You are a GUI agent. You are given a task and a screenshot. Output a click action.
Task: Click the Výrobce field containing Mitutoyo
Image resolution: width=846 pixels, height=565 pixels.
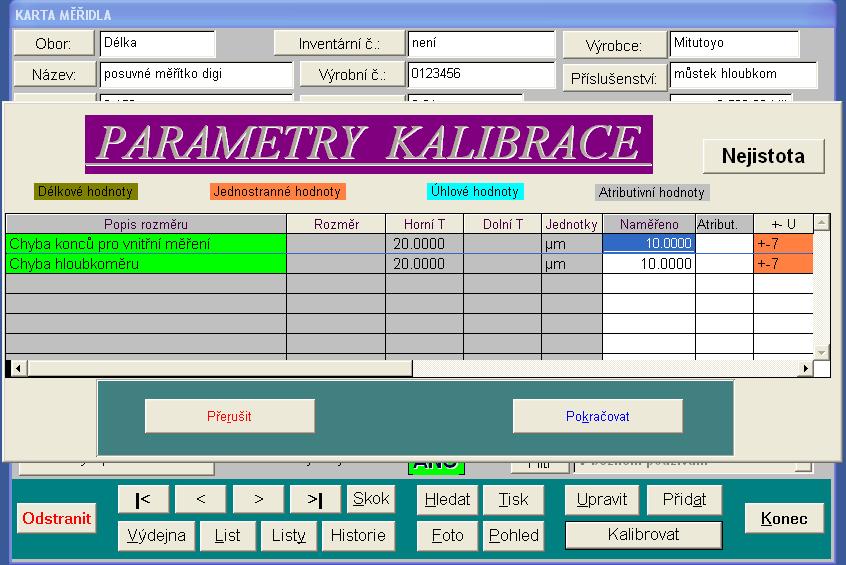[734, 44]
